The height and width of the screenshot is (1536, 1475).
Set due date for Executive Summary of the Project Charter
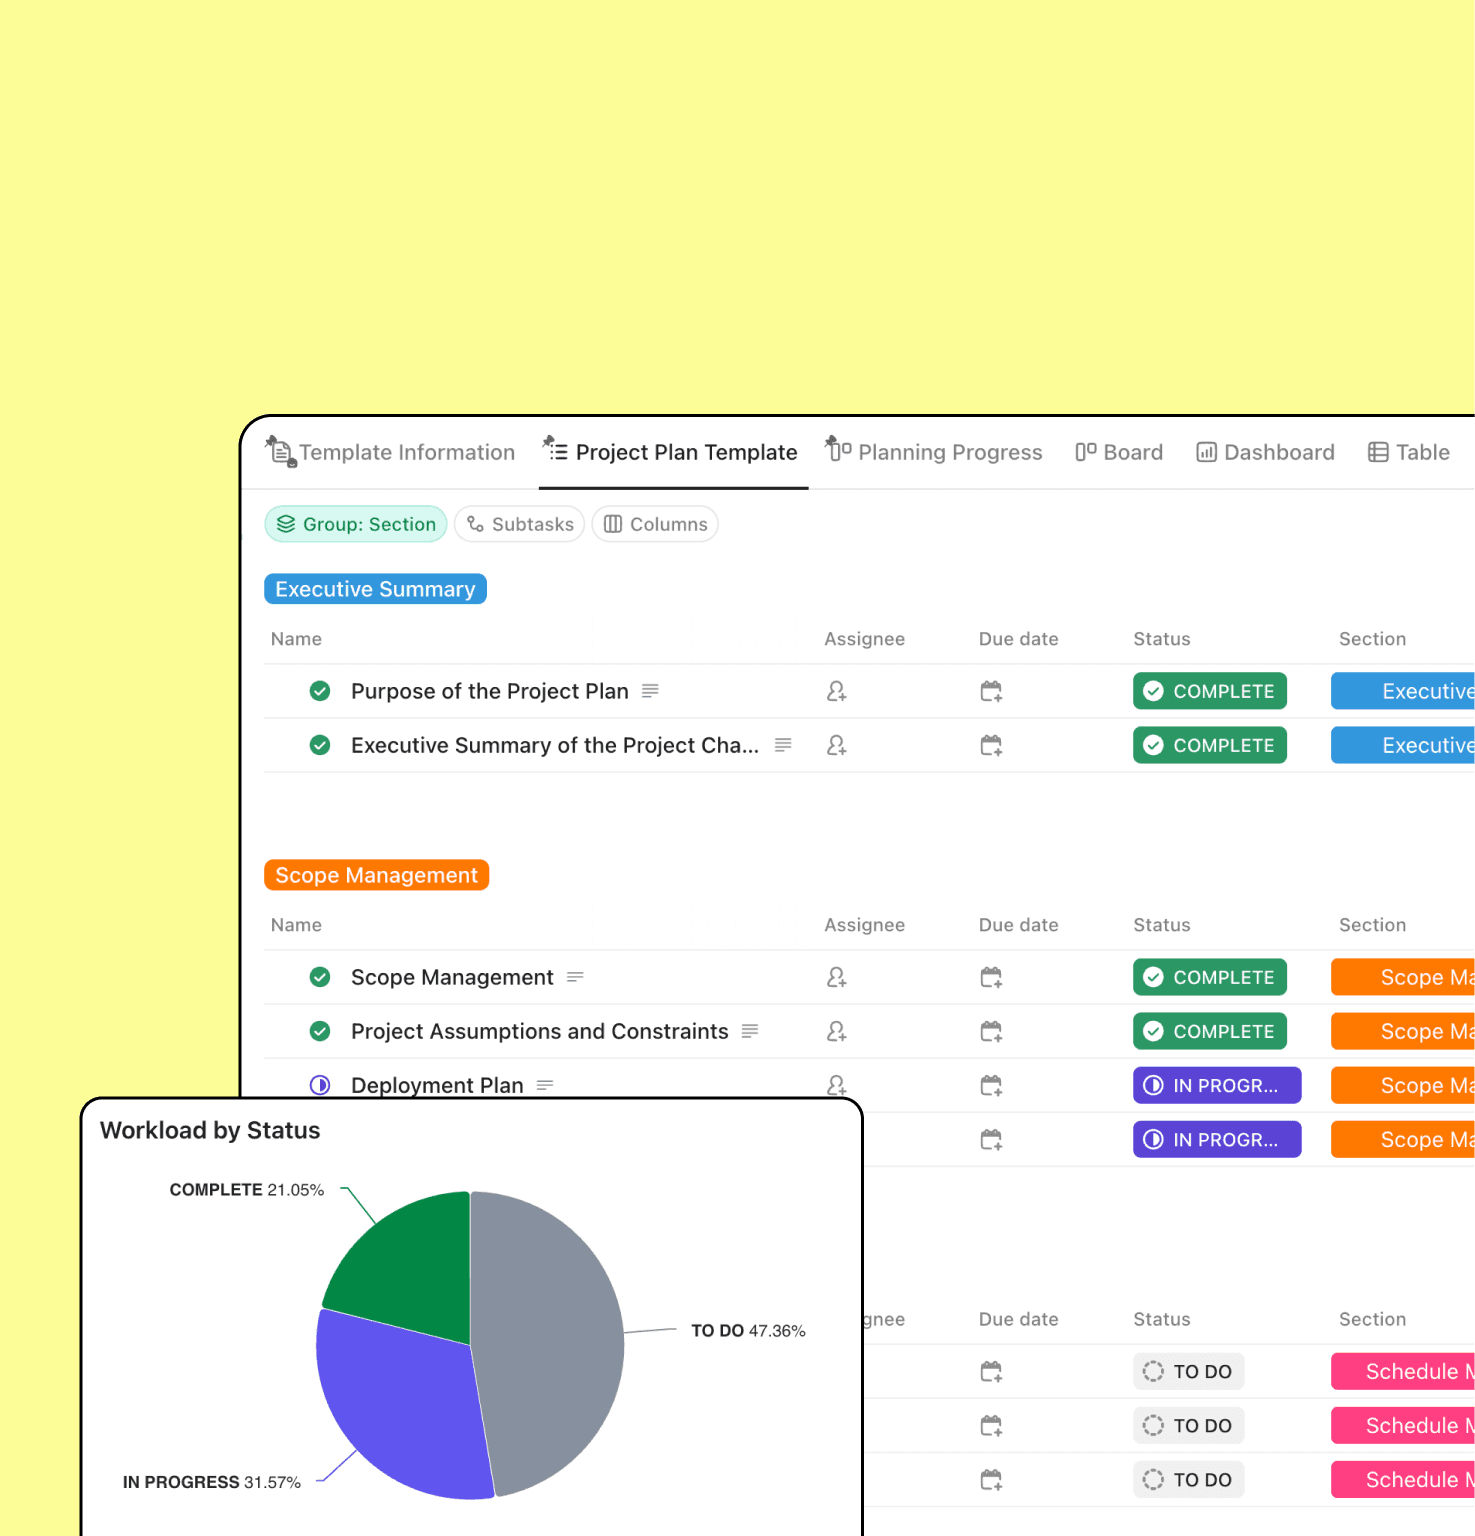[x=991, y=745]
